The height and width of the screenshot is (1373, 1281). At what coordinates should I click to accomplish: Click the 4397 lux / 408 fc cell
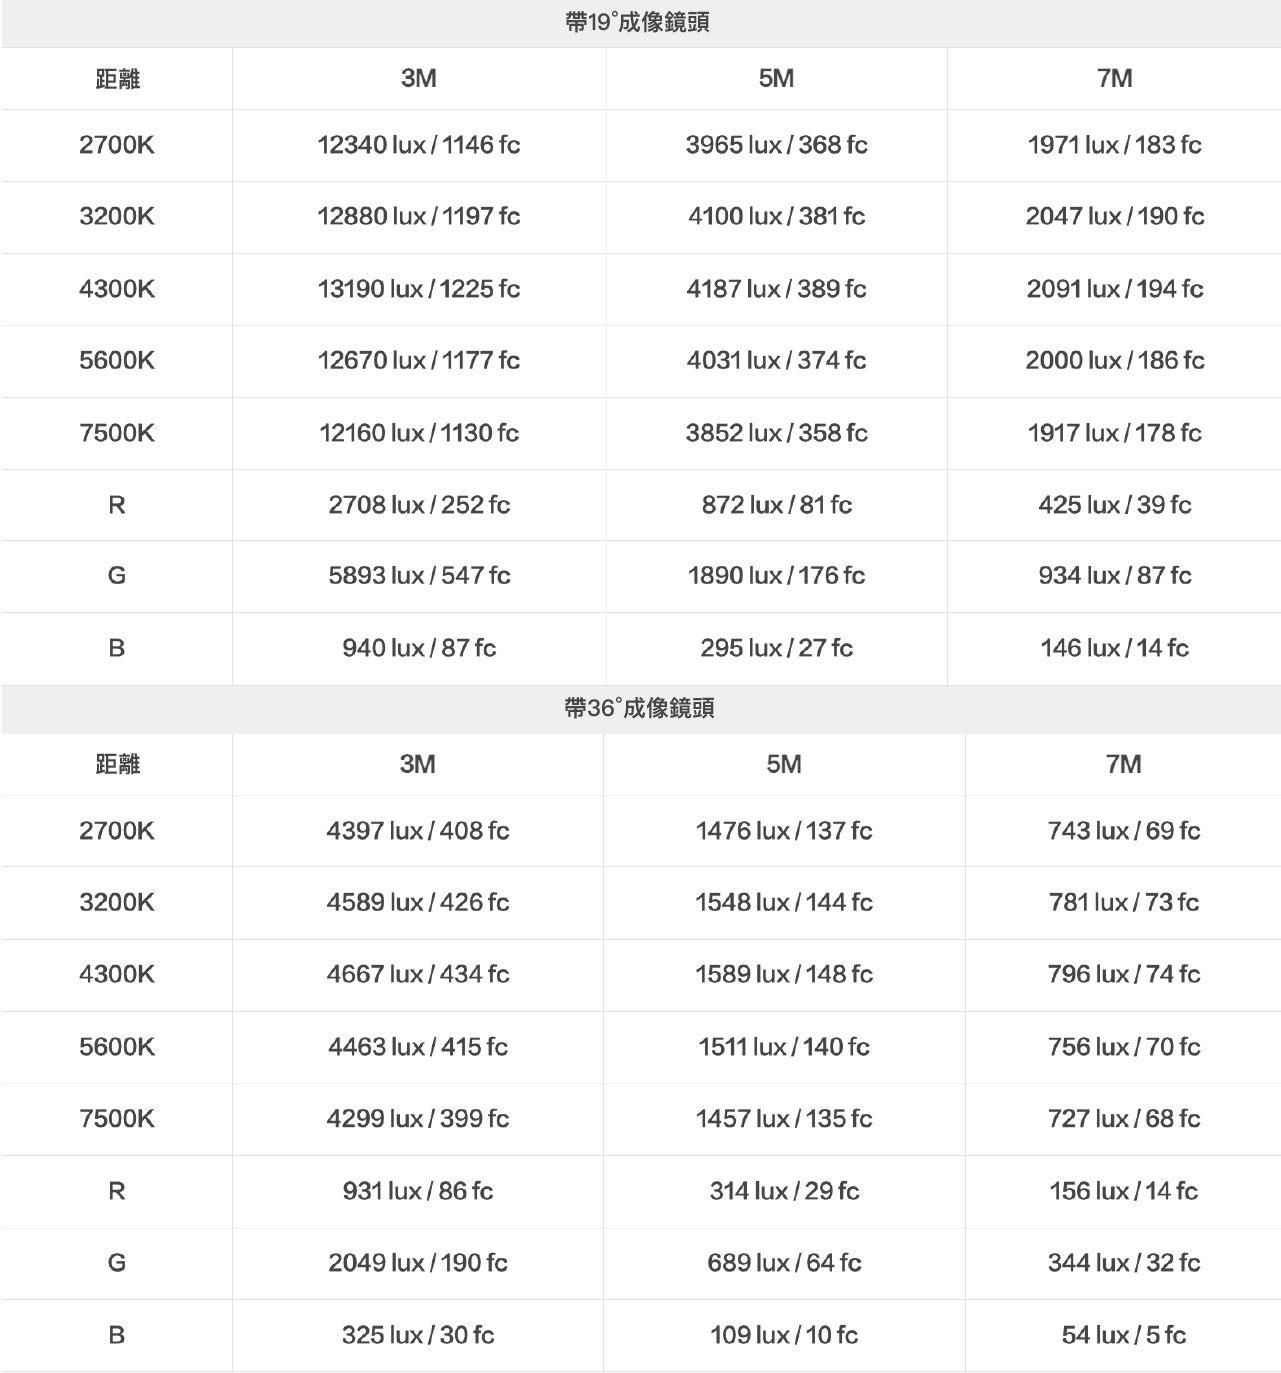pyautogui.click(x=418, y=831)
